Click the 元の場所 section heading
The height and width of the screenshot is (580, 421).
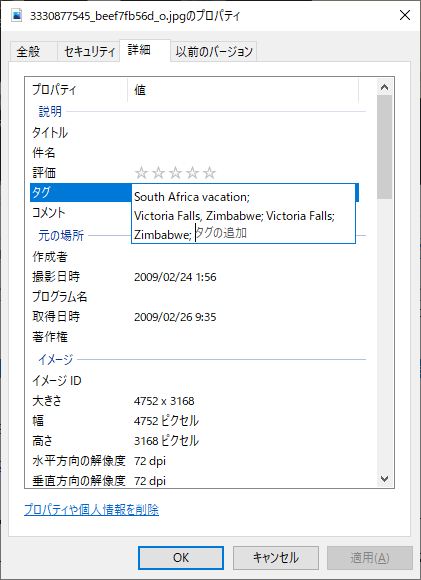tap(61, 235)
